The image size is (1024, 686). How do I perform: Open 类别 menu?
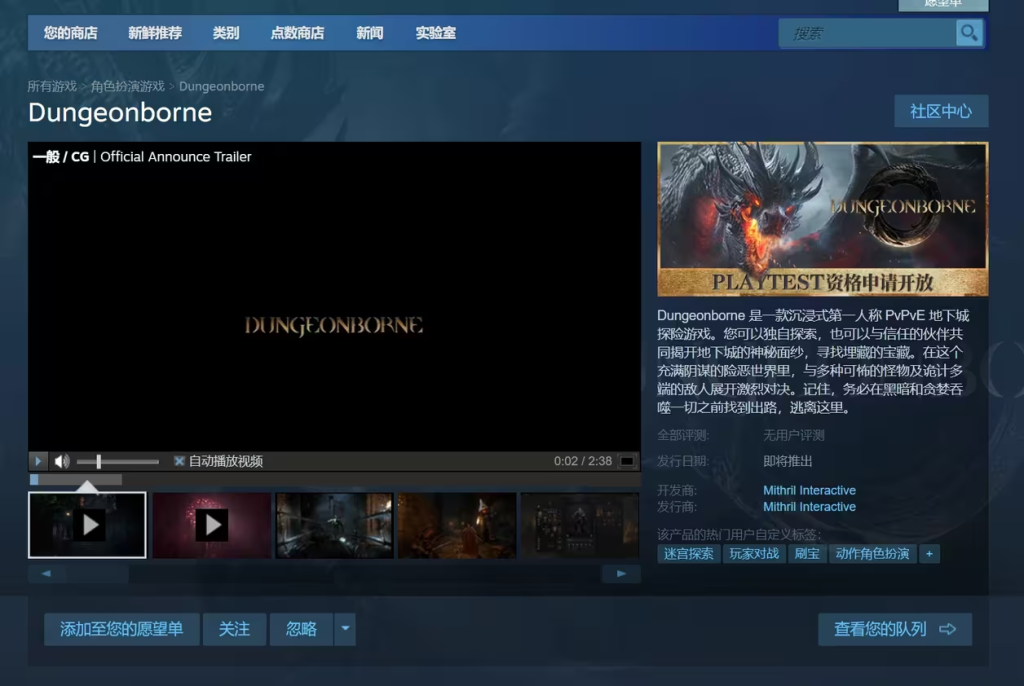coord(226,33)
